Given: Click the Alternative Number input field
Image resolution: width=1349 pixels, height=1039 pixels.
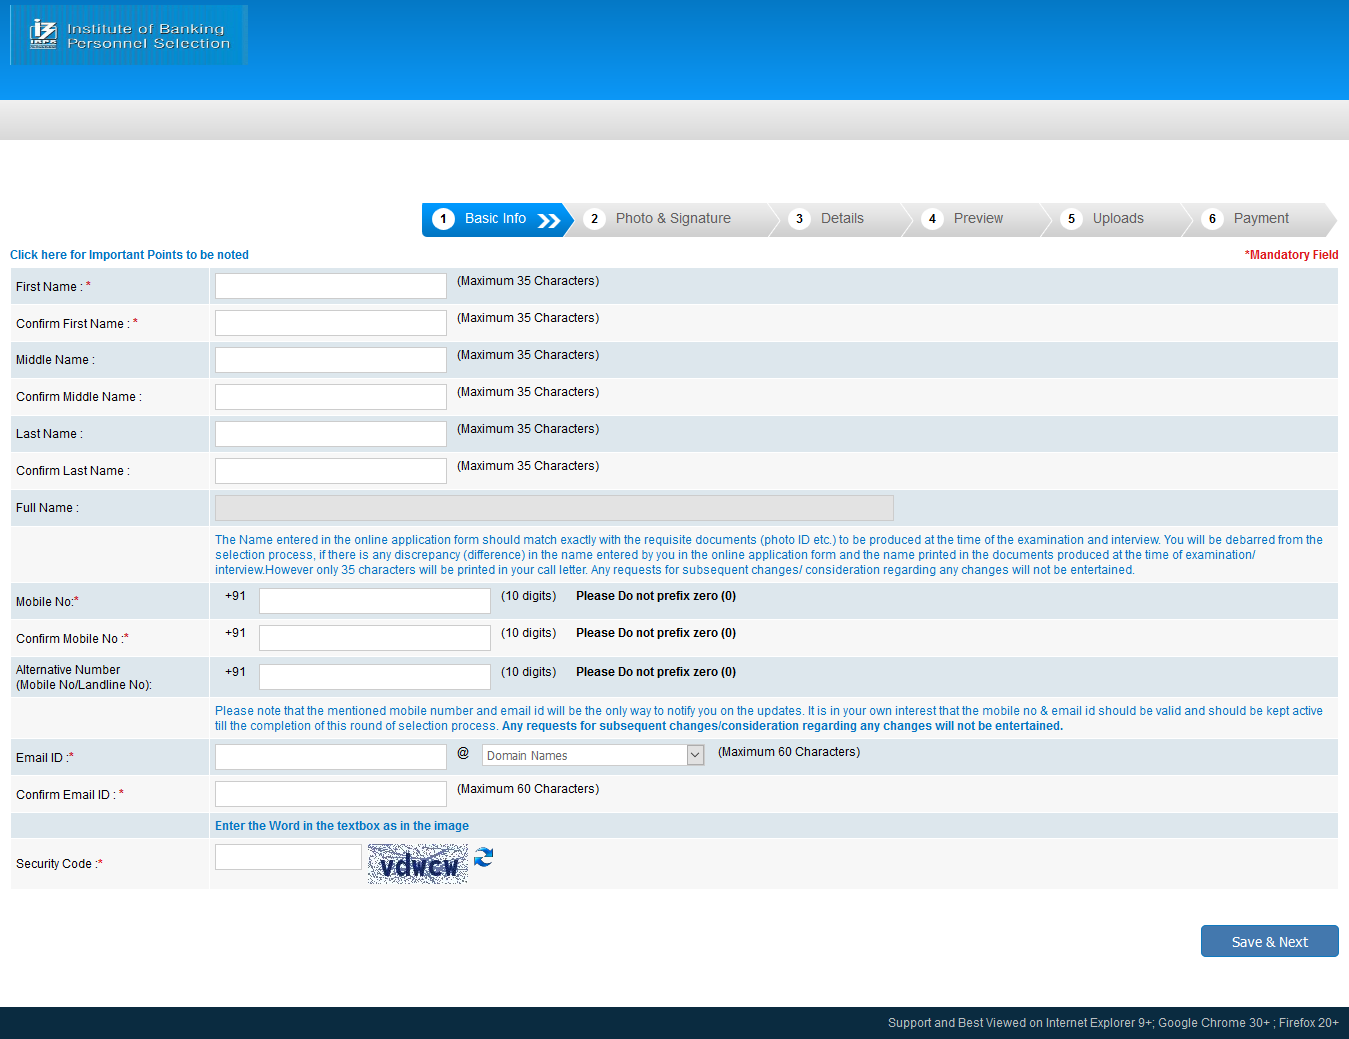Looking at the screenshot, I should pos(374,676).
